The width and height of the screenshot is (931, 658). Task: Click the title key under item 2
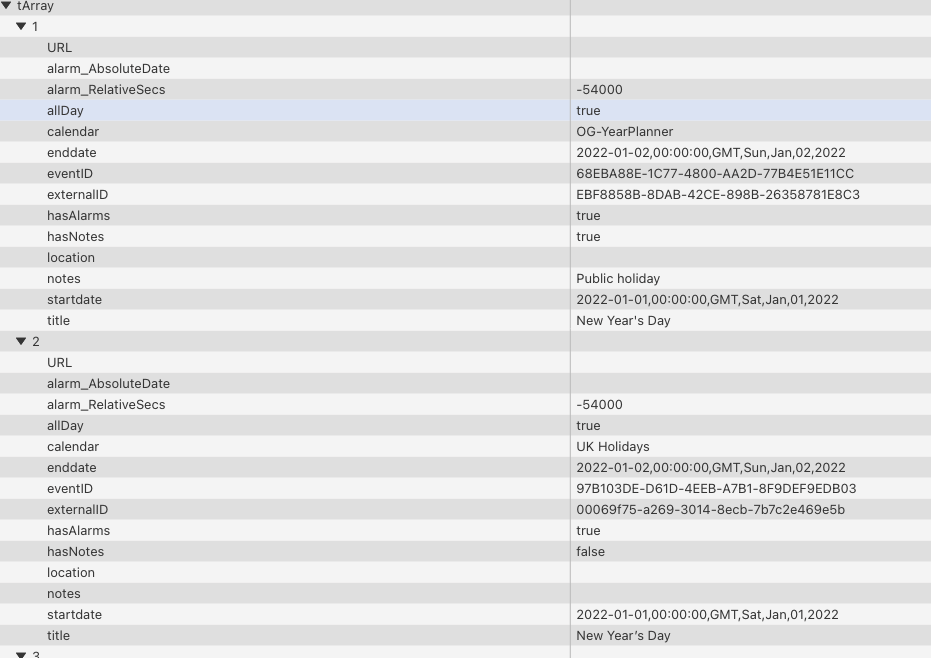tap(58, 636)
